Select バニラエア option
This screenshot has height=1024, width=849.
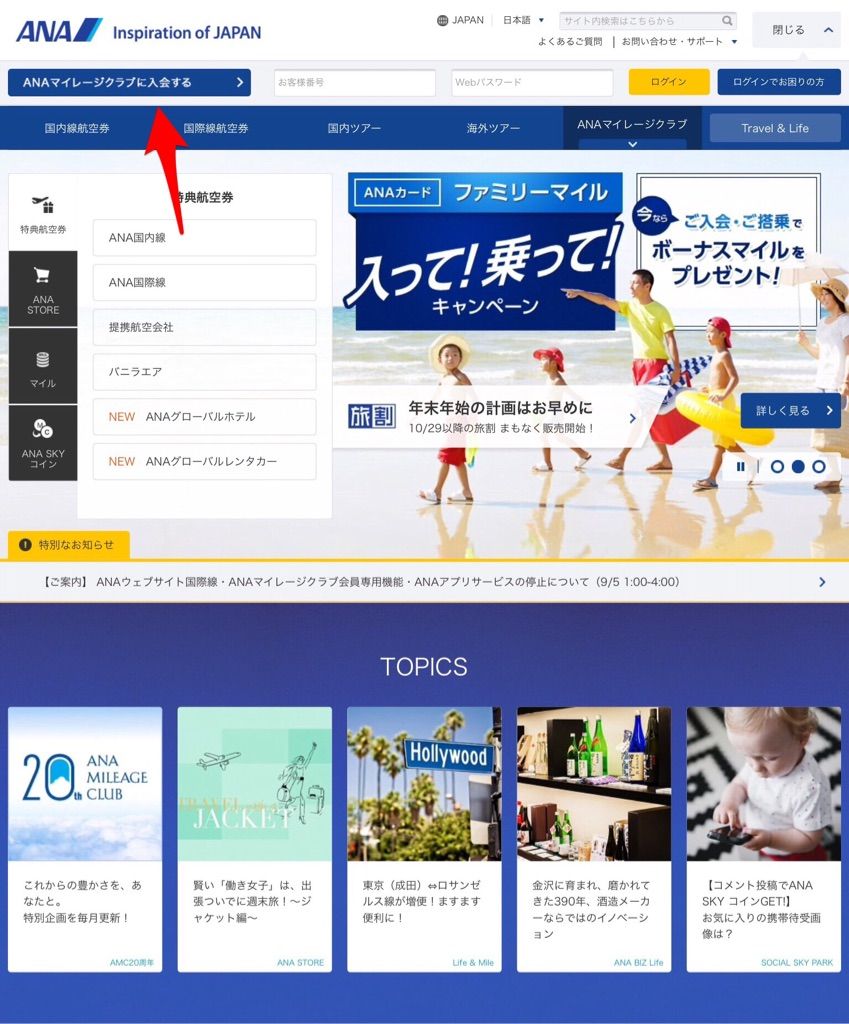pyautogui.click(x=204, y=372)
